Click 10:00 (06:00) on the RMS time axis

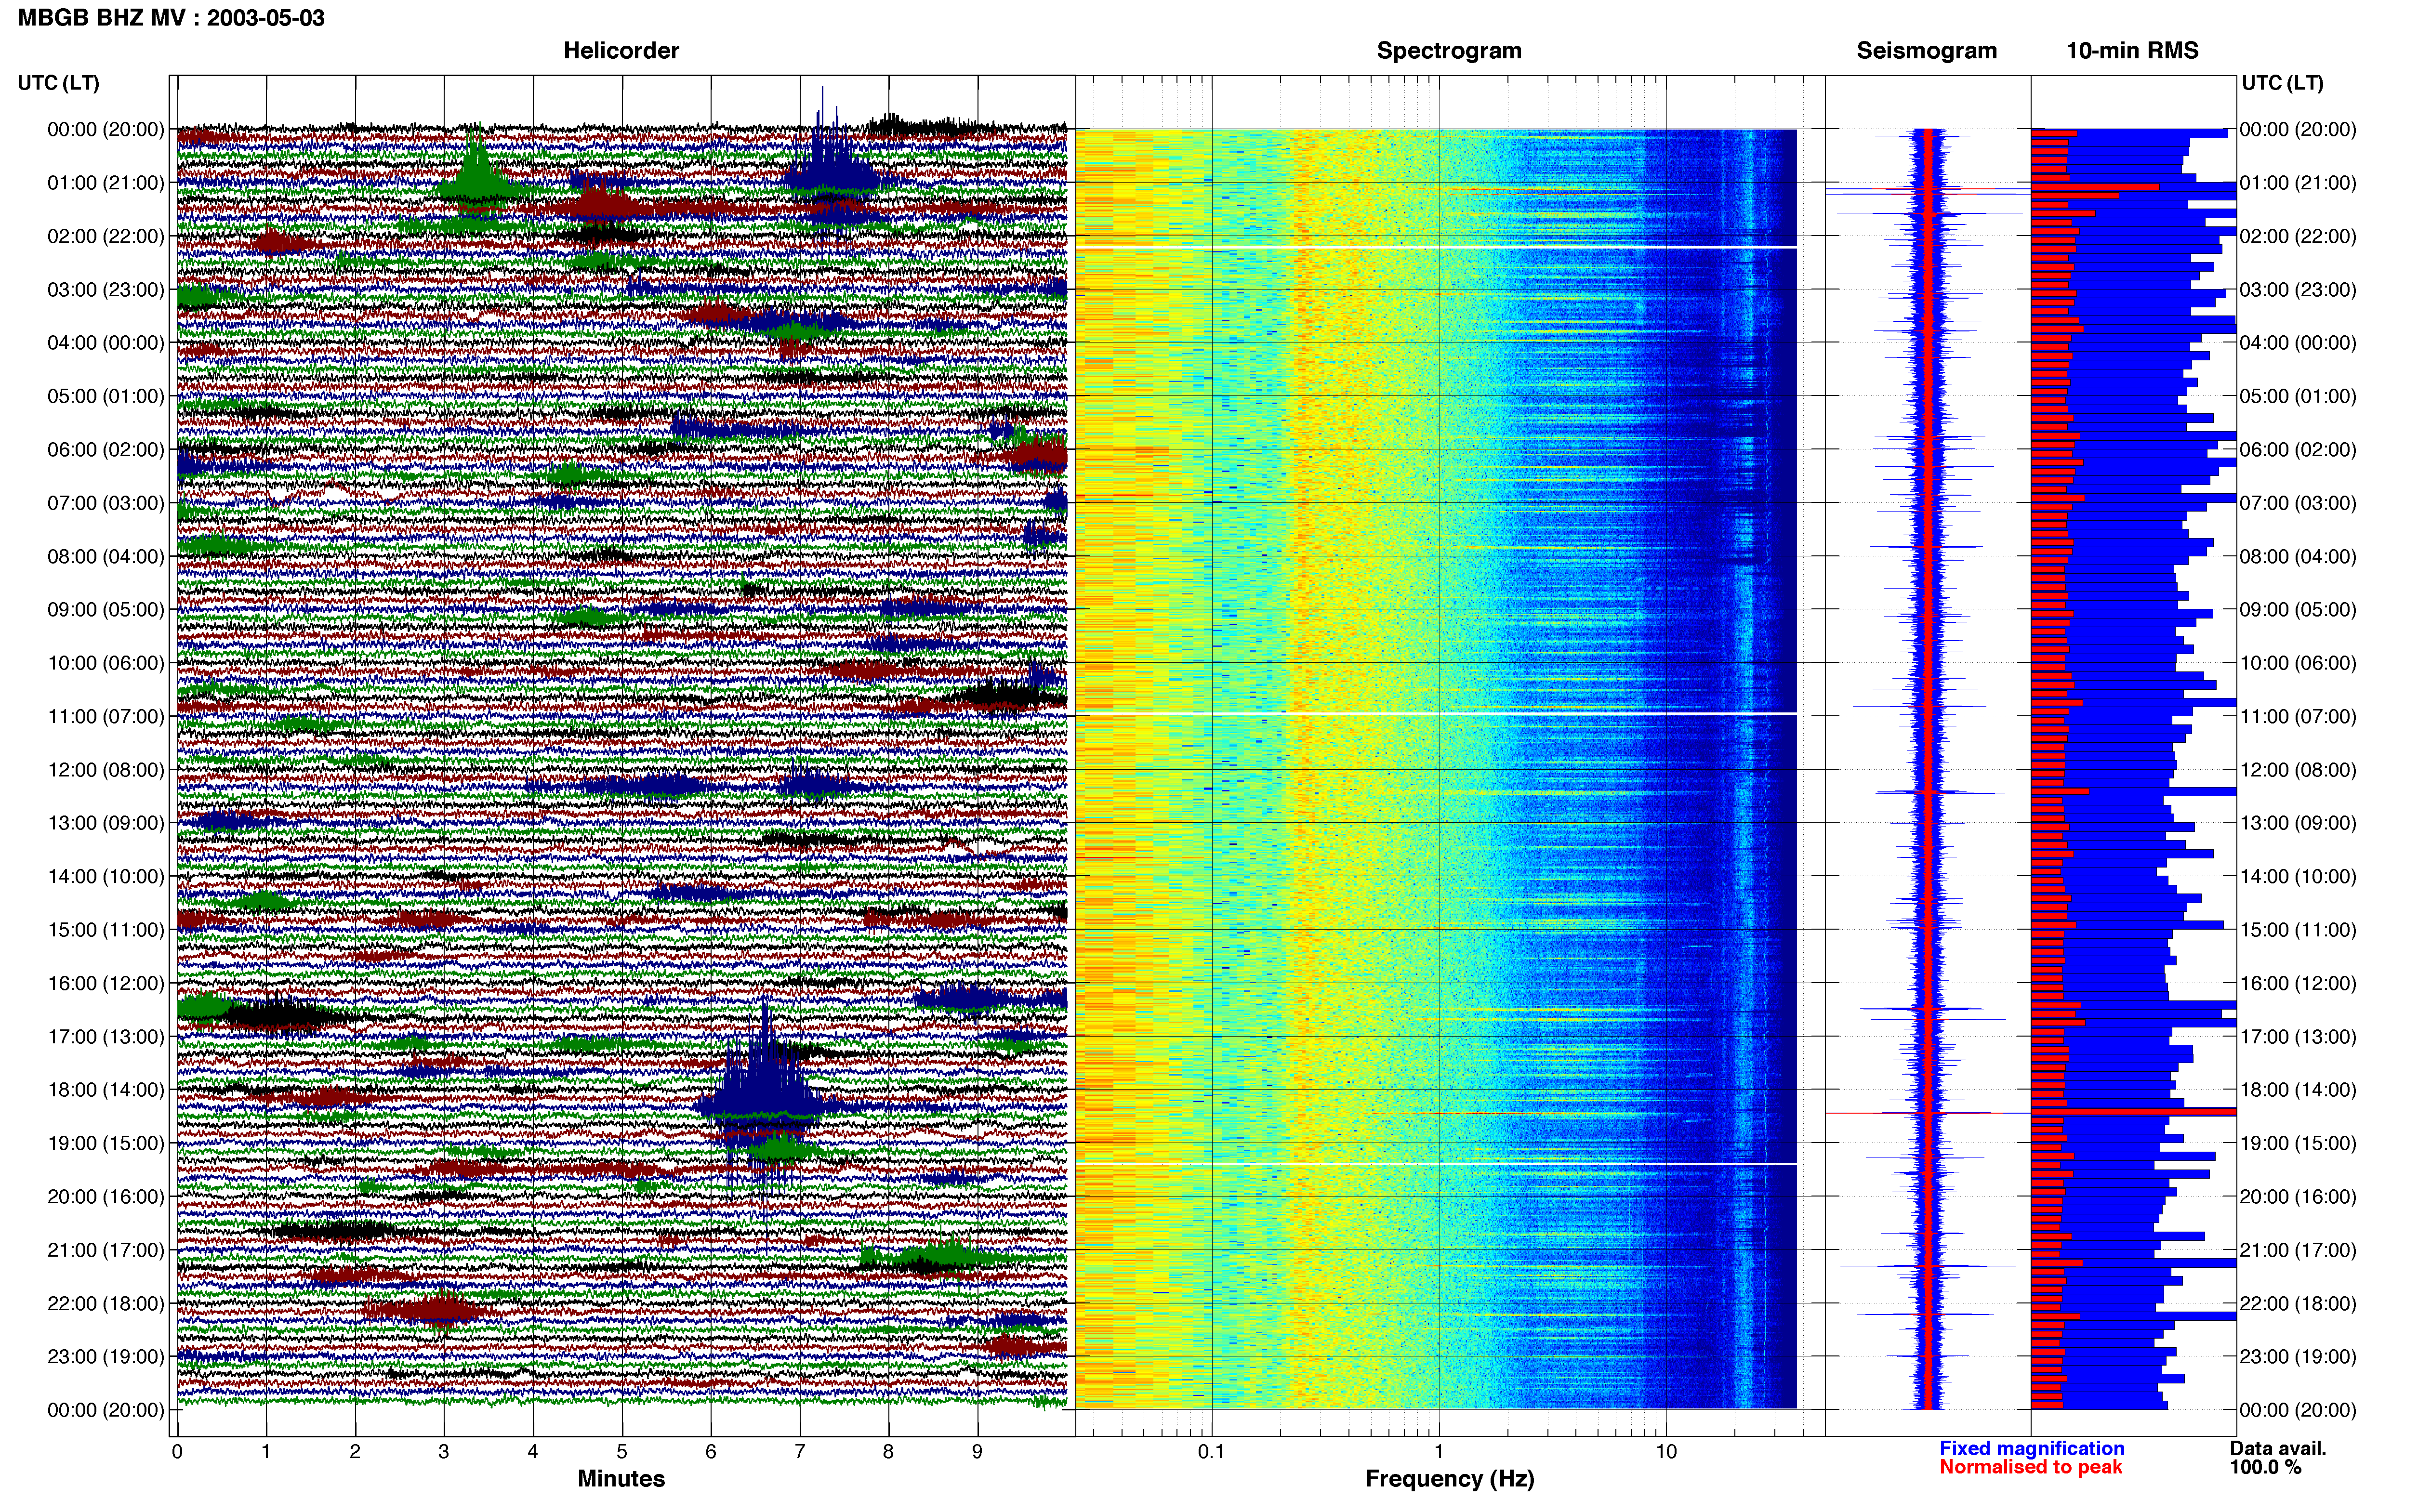click(x=2298, y=663)
